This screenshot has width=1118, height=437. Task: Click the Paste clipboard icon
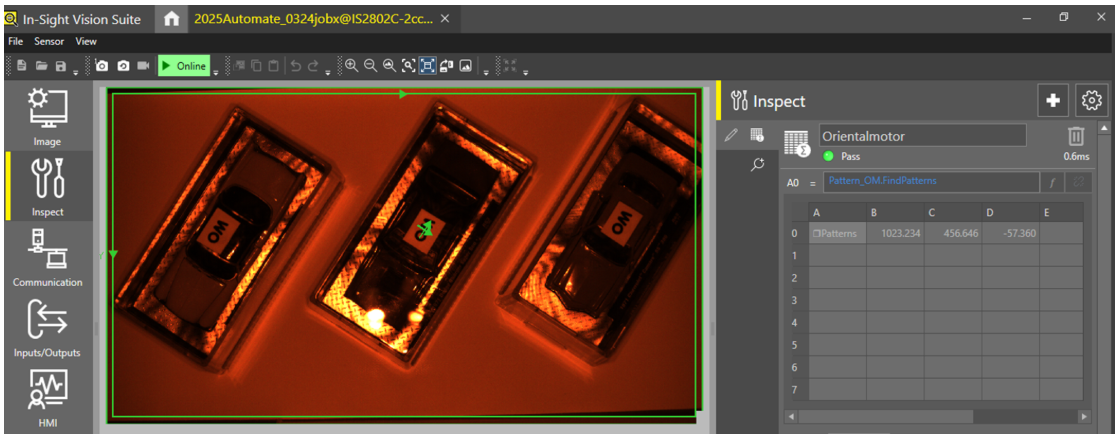(272, 66)
